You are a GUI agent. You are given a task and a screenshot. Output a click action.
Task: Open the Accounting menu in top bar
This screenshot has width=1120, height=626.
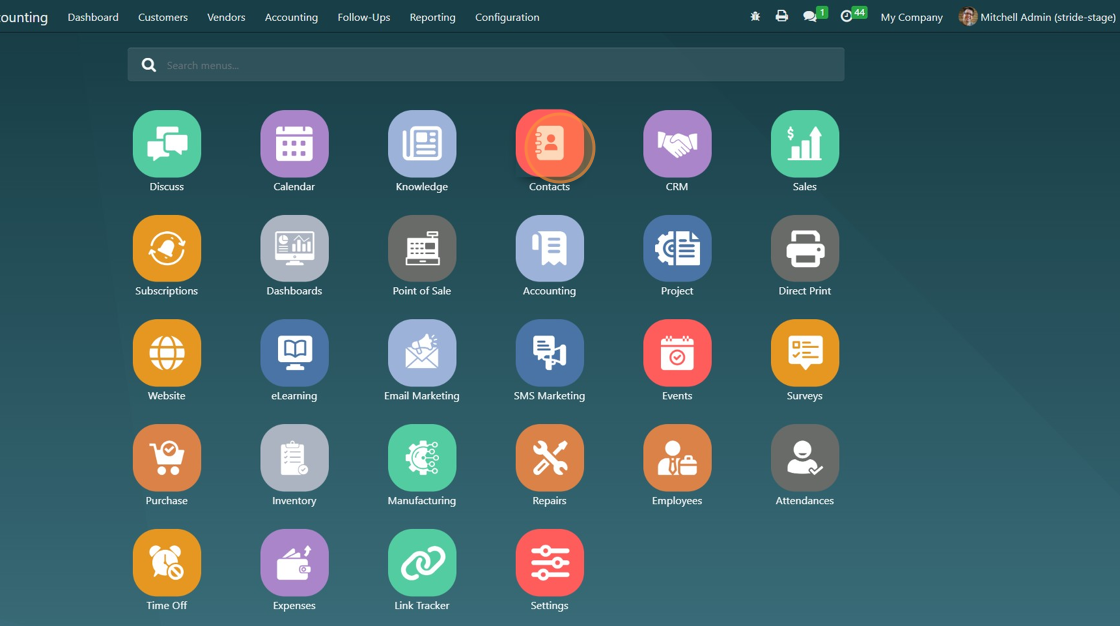click(x=291, y=17)
